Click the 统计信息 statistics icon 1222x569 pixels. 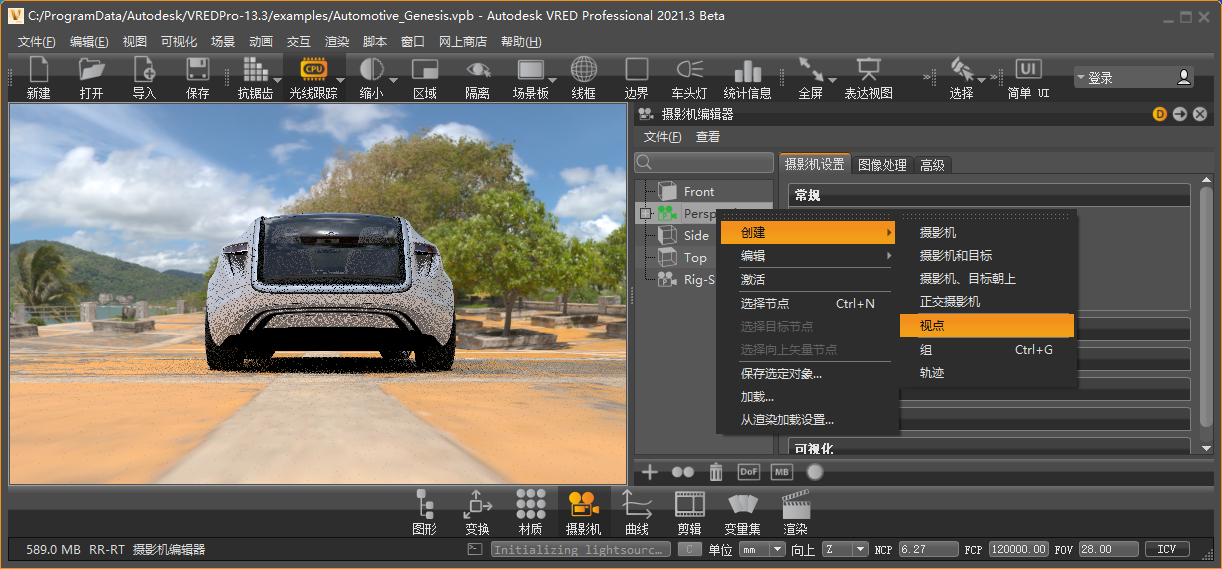pos(748,70)
